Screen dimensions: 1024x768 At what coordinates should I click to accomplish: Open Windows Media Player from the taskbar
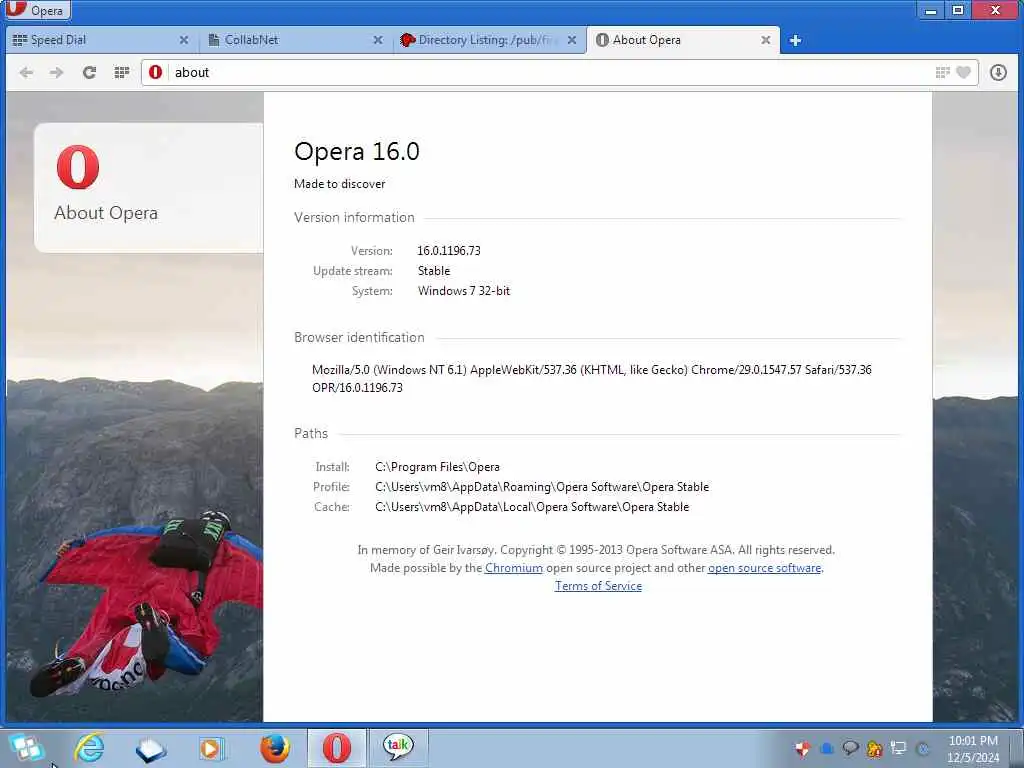[211, 748]
